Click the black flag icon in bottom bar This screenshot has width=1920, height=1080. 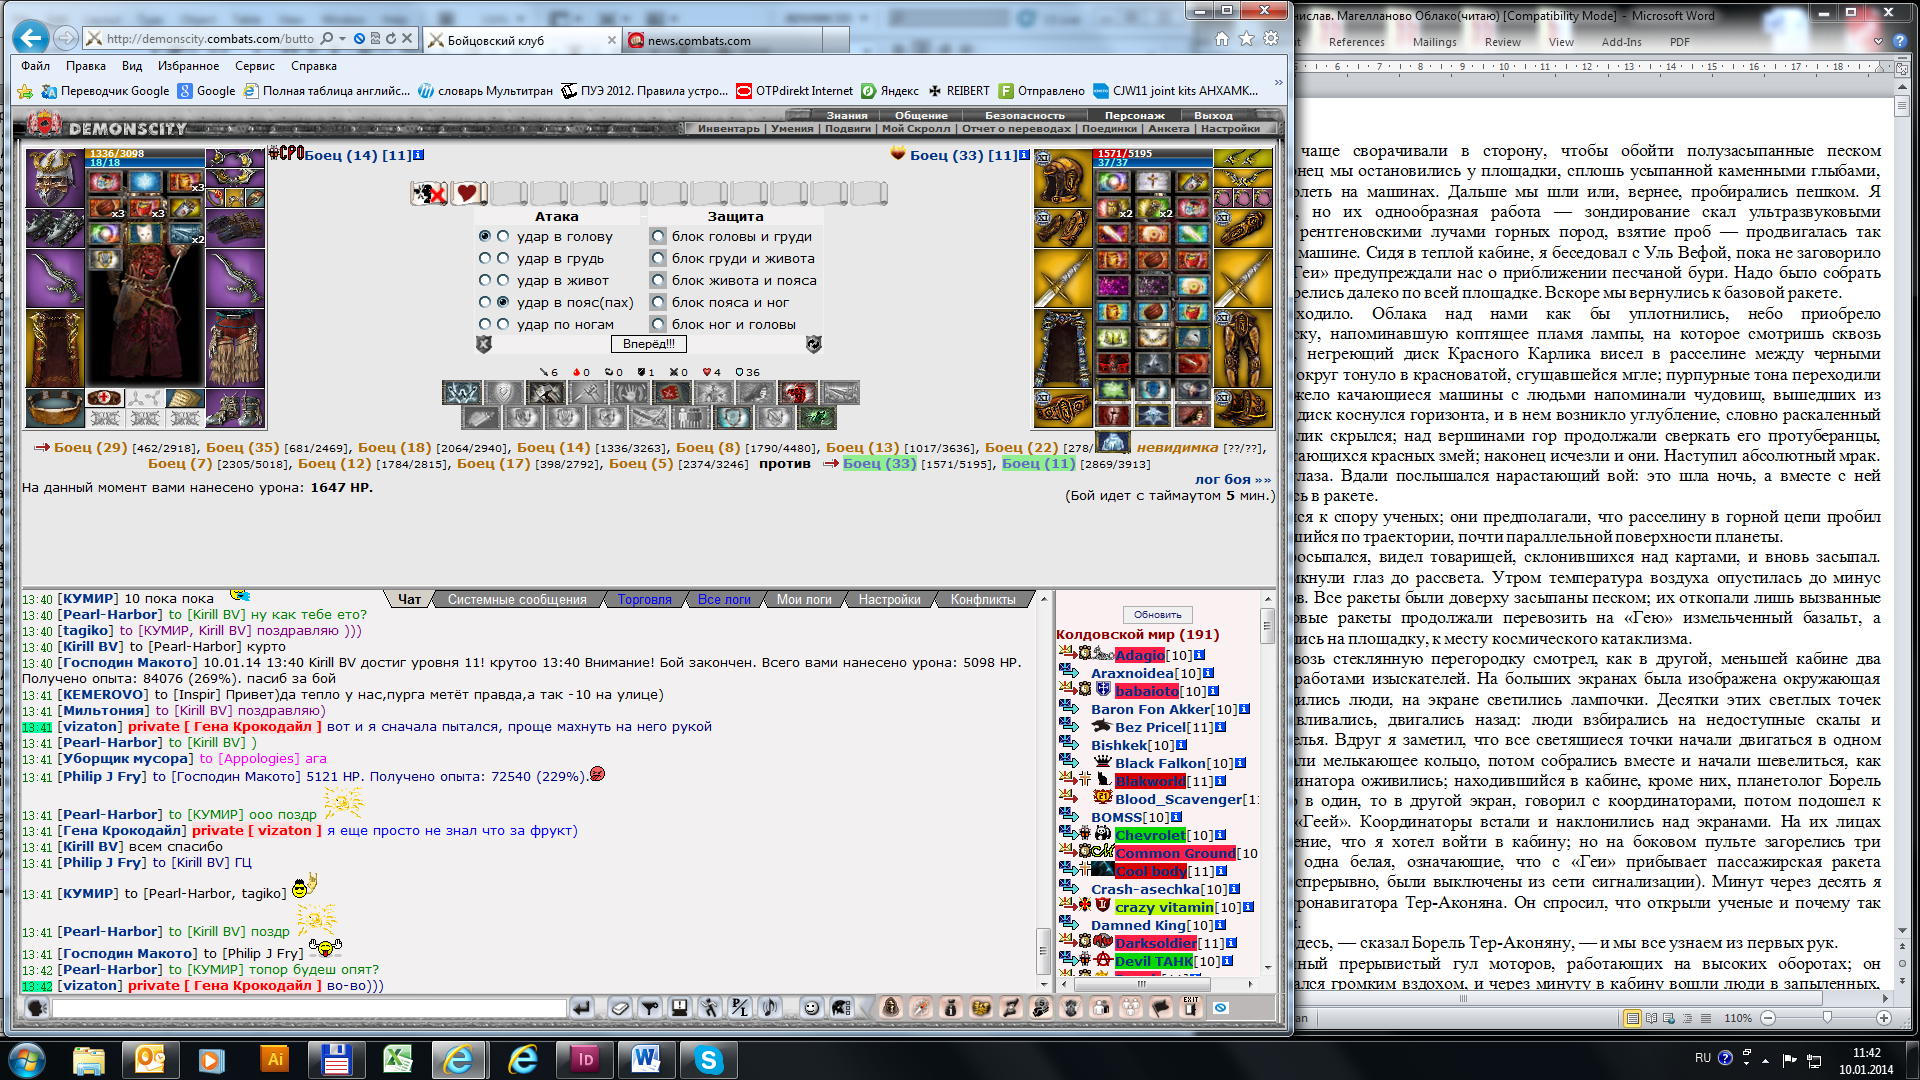1161,1008
